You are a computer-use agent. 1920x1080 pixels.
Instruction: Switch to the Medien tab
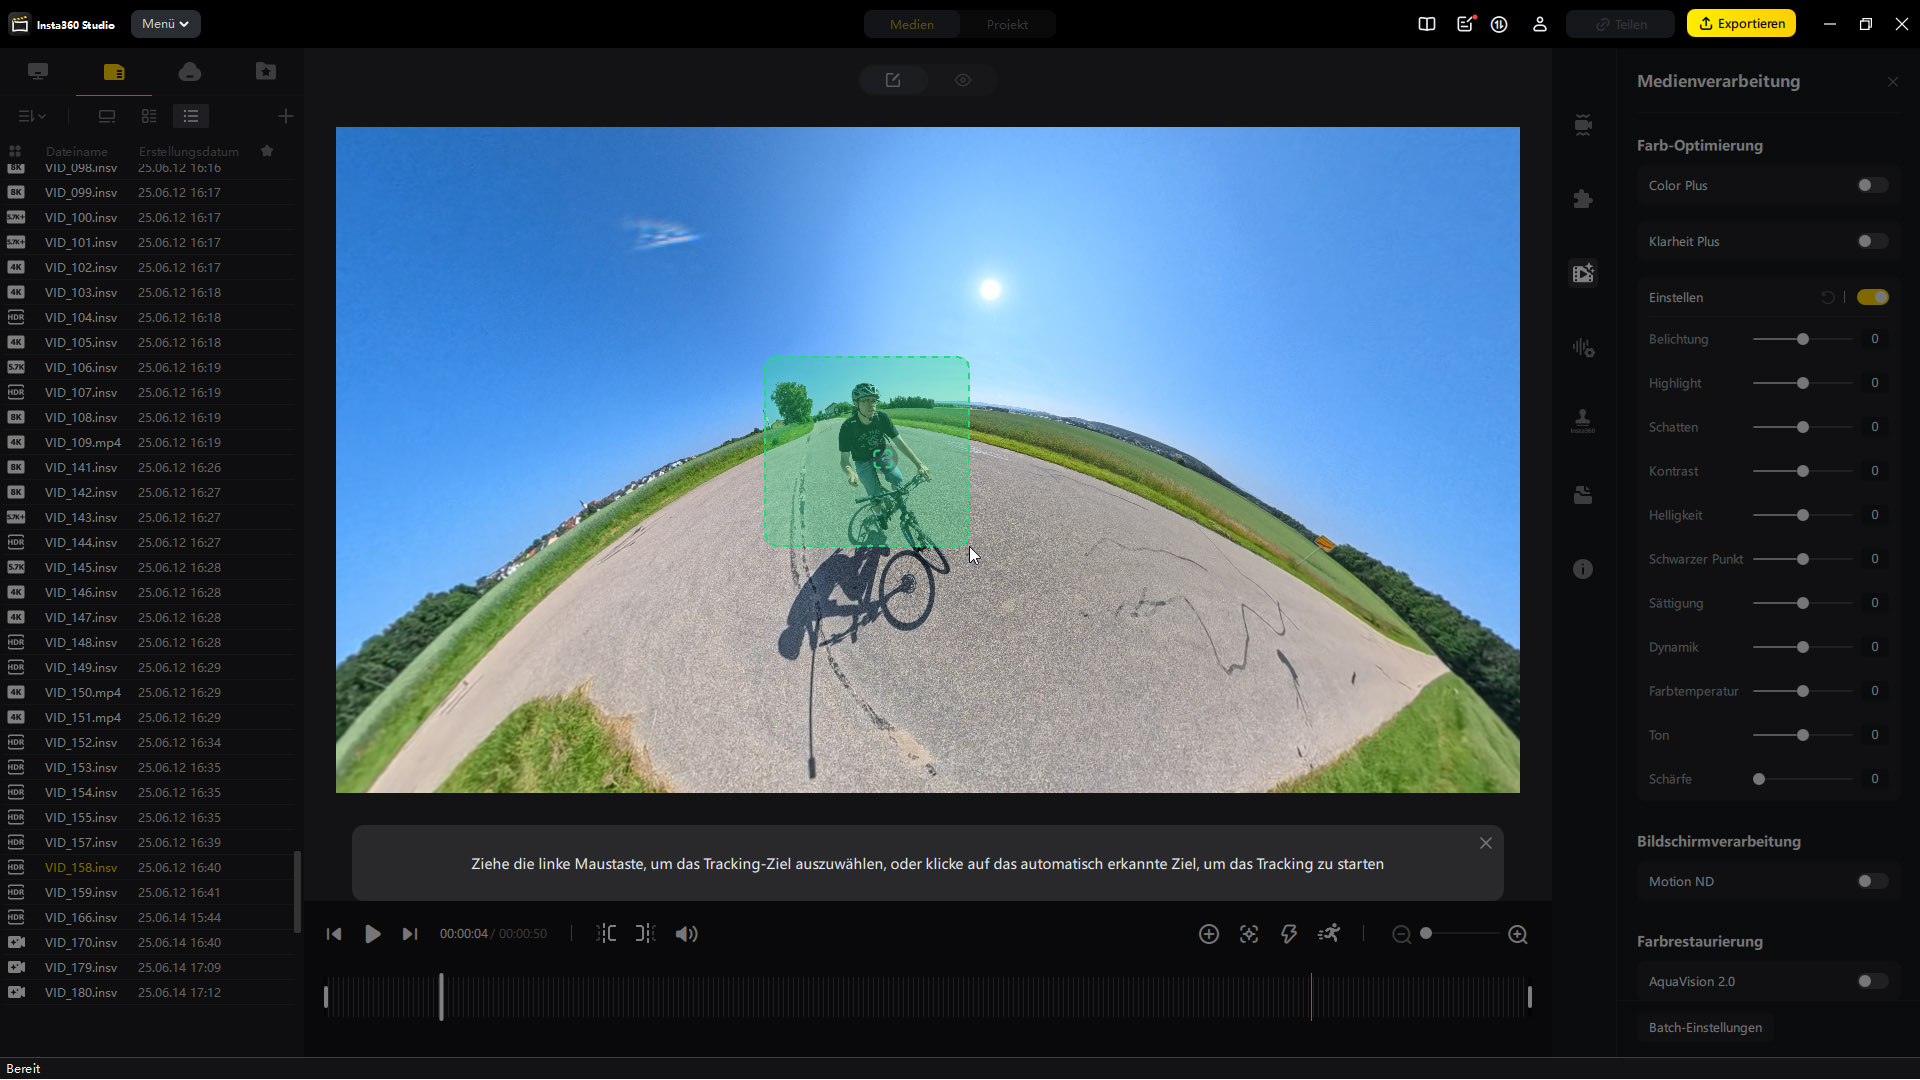(912, 25)
